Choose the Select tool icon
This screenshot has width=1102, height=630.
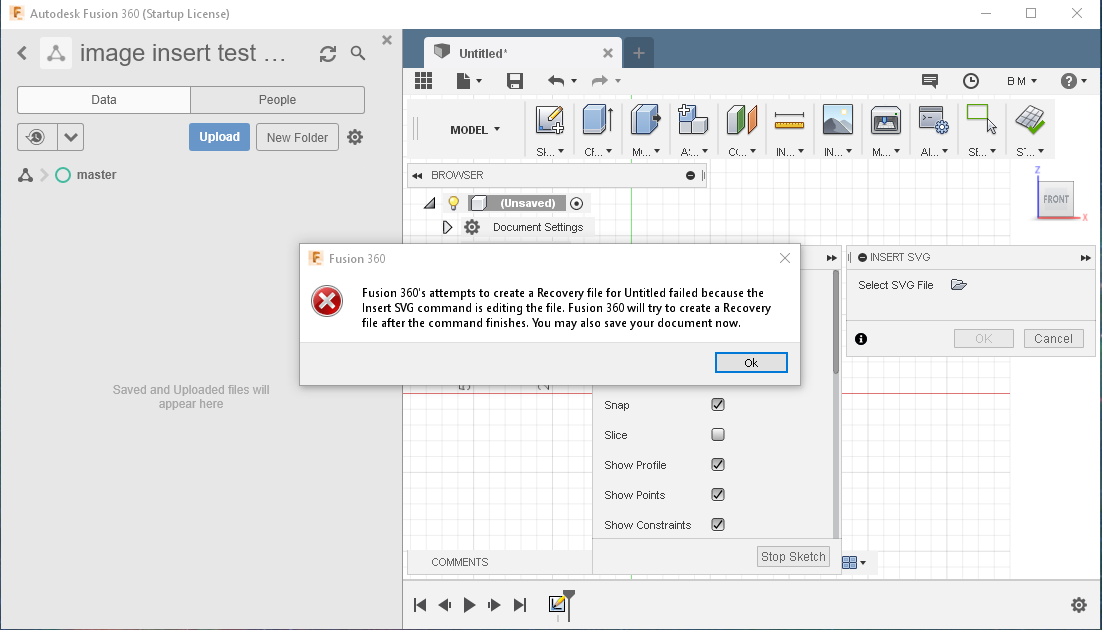click(981, 119)
